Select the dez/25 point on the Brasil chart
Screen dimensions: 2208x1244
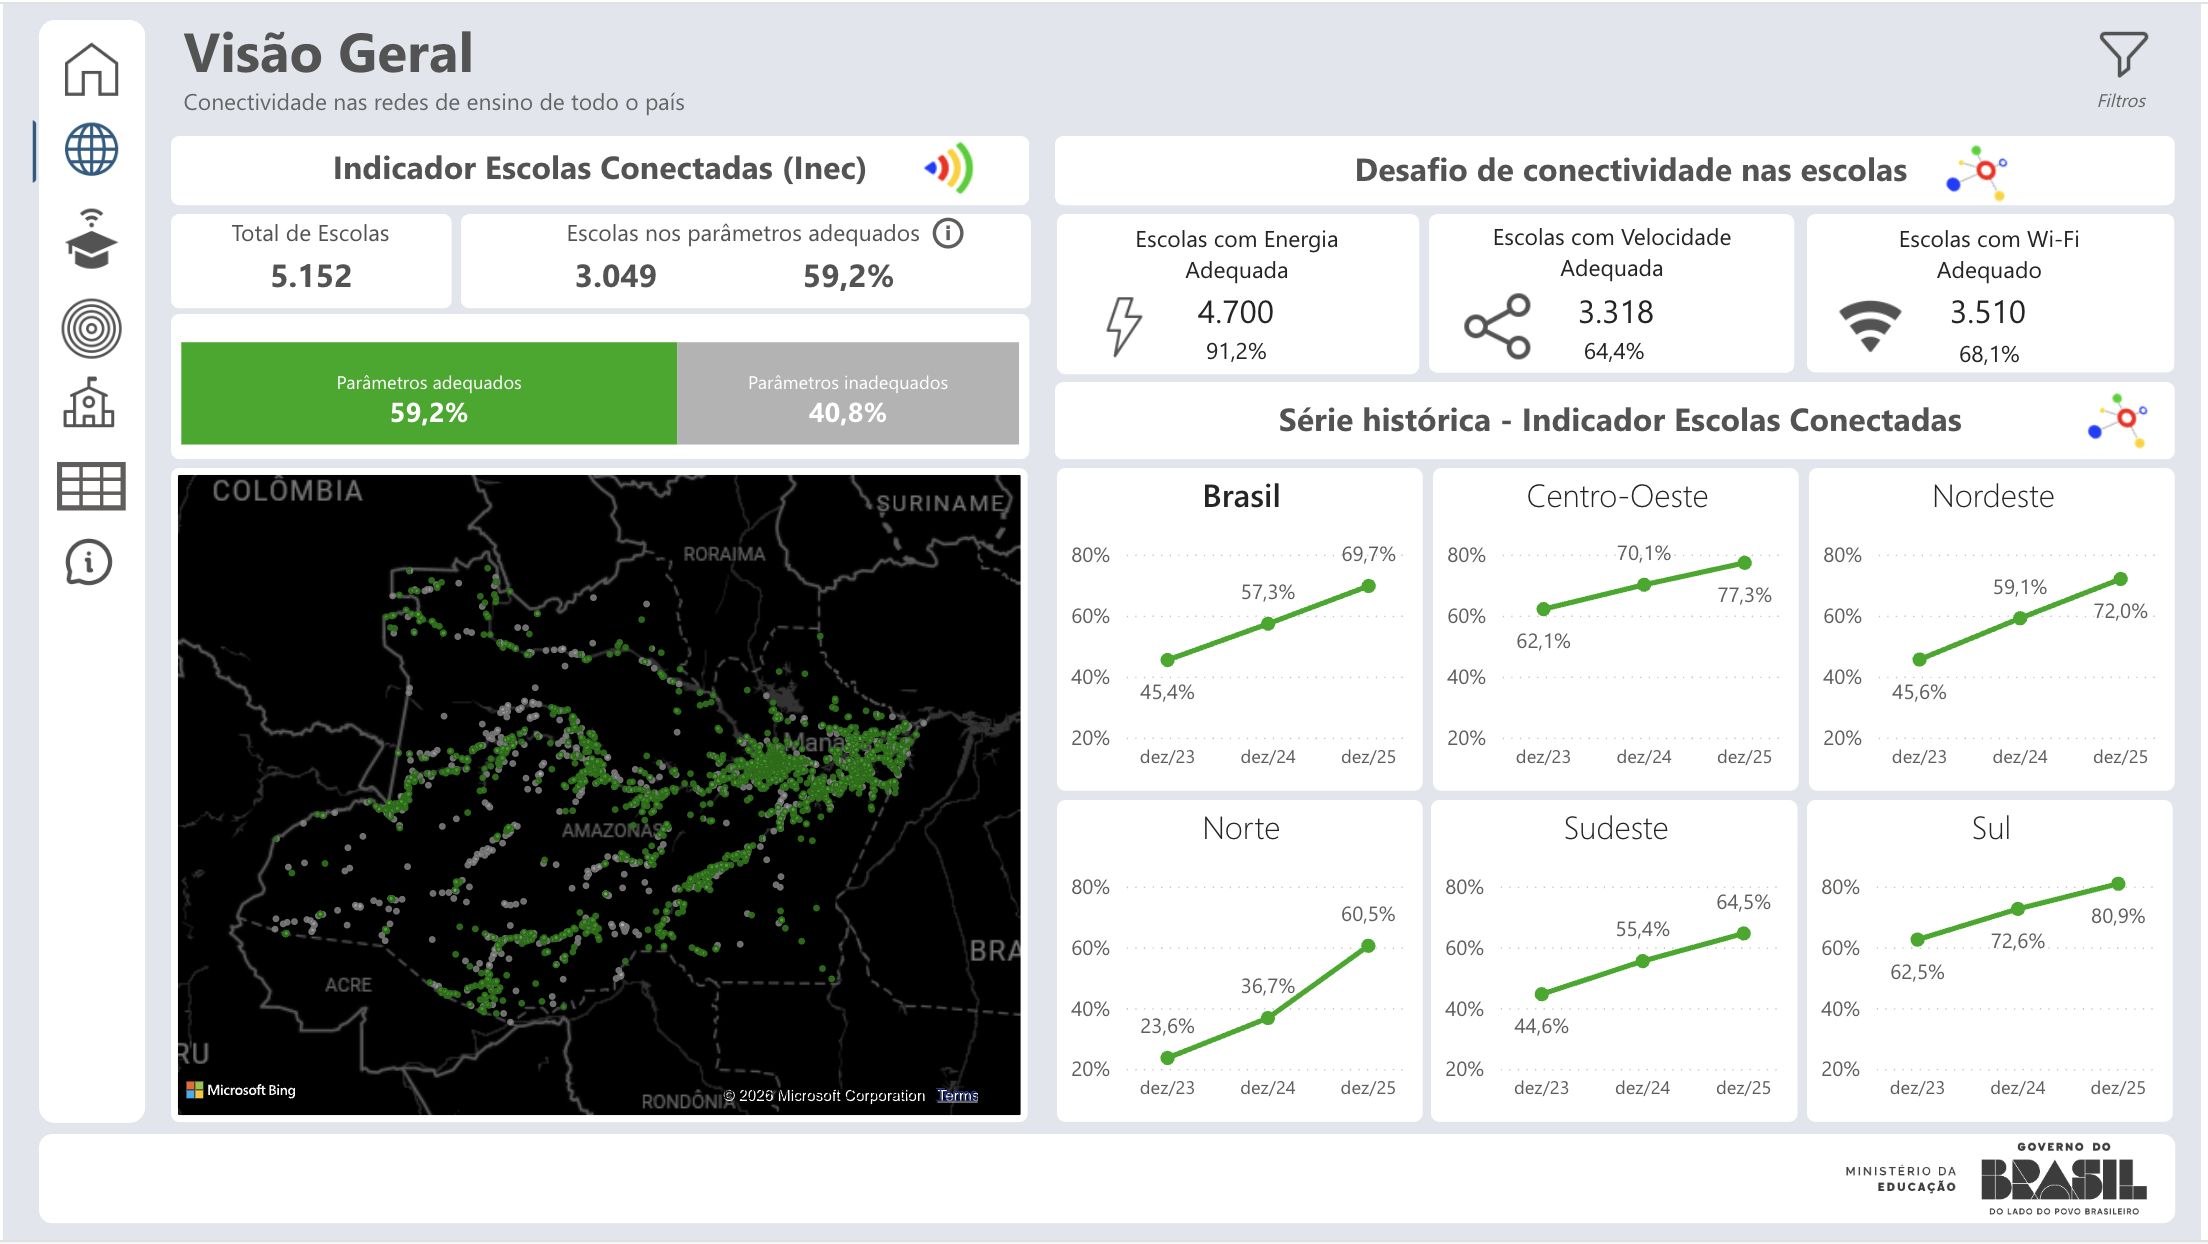tap(1366, 585)
